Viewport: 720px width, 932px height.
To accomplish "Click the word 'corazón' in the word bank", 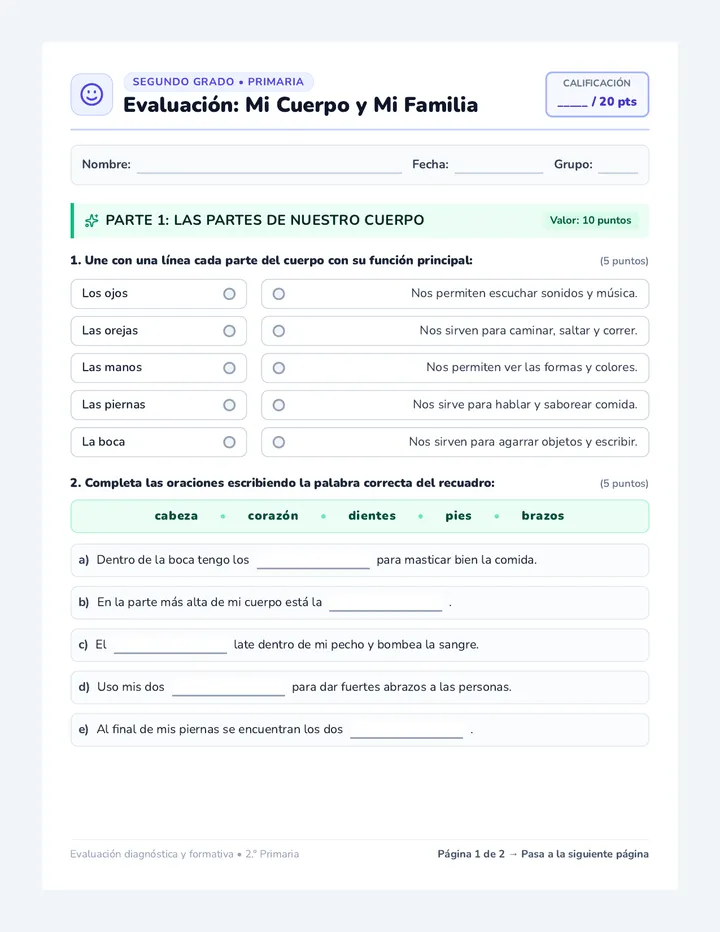I will pyautogui.click(x=273, y=516).
